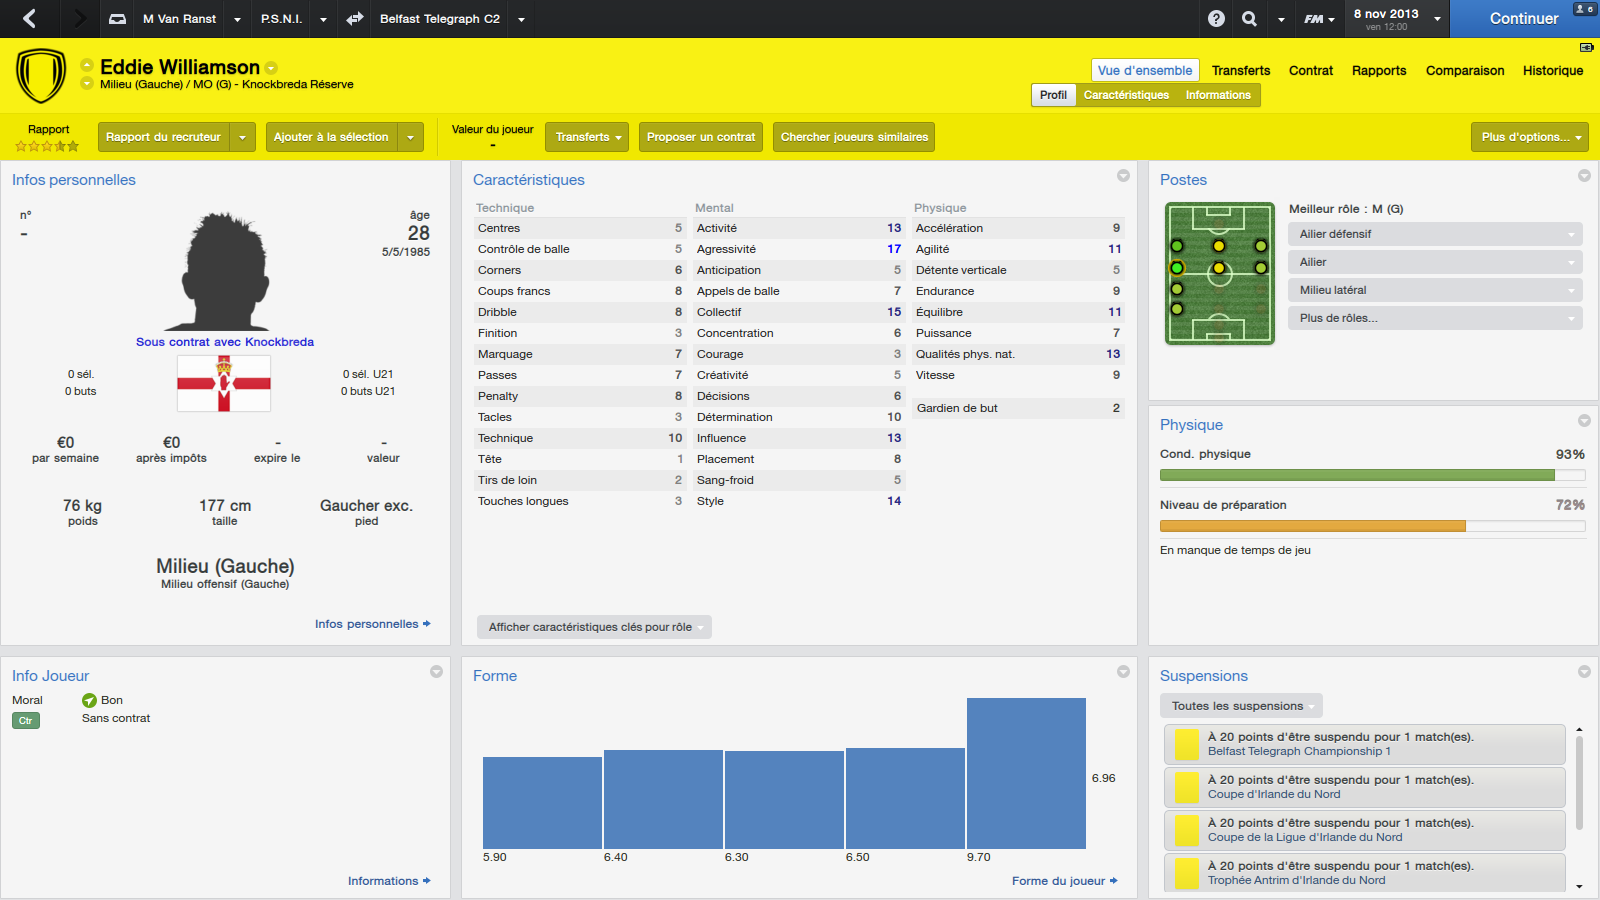Click the Niveau de préparation progress bar
Screen dimensions: 1600x900
tap(1372, 526)
